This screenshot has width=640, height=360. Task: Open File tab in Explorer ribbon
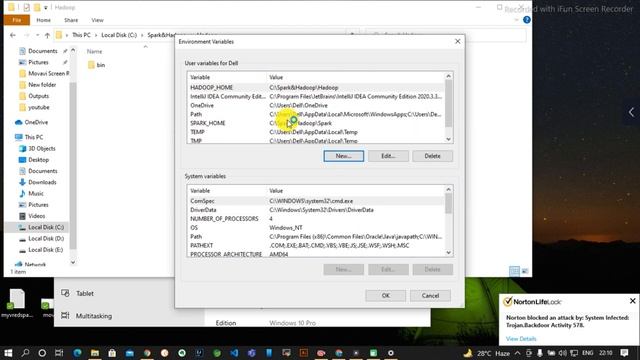coord(17,20)
